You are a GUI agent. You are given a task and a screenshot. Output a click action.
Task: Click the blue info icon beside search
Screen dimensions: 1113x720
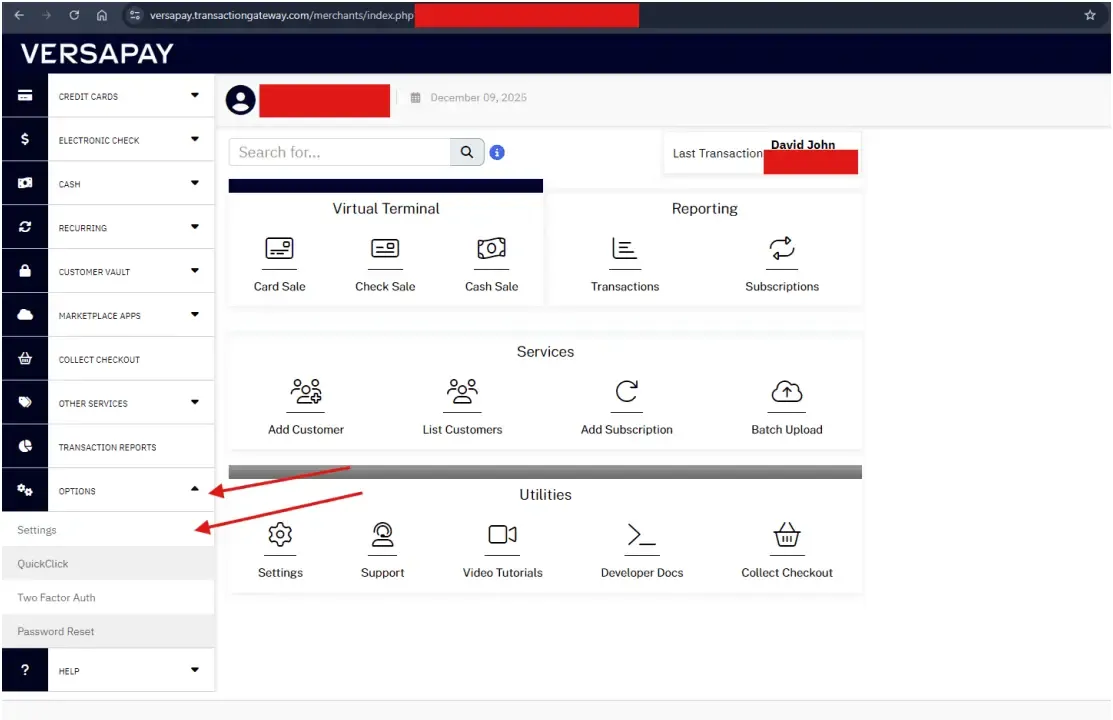coord(497,152)
